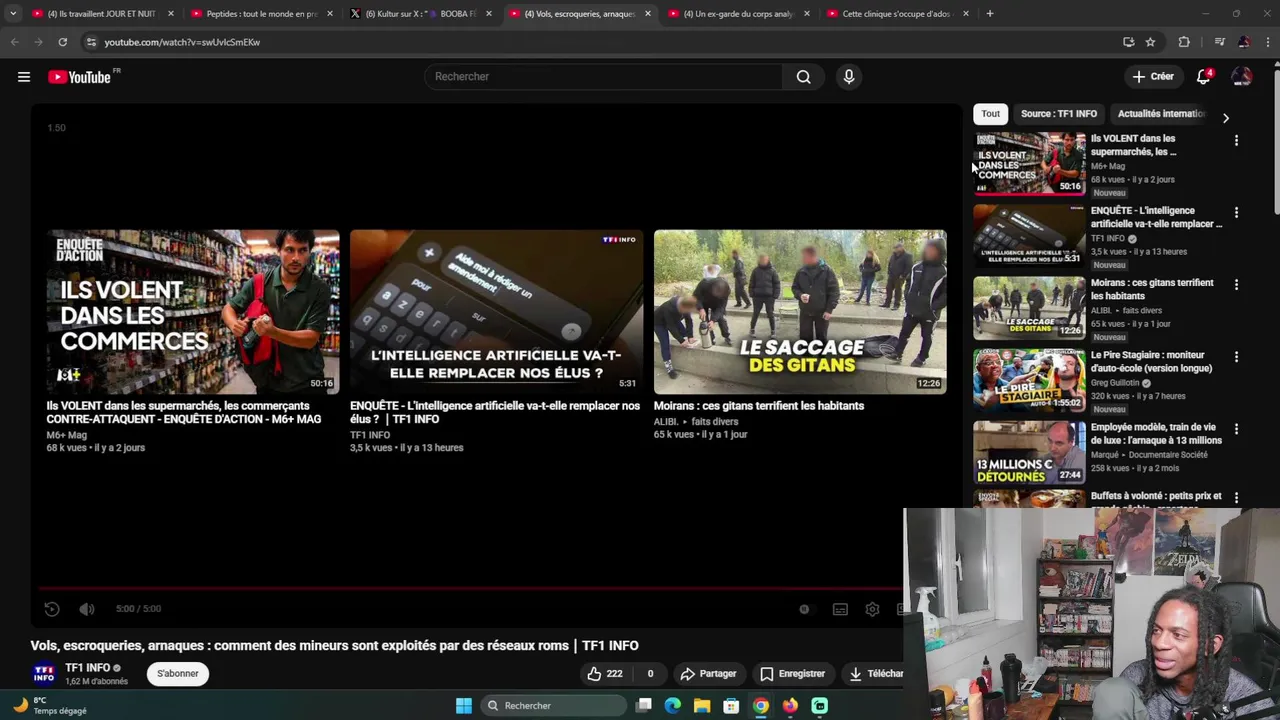Toggle autoplay switch in player
Image resolution: width=1280 pixels, height=720 pixels.
coord(804,609)
